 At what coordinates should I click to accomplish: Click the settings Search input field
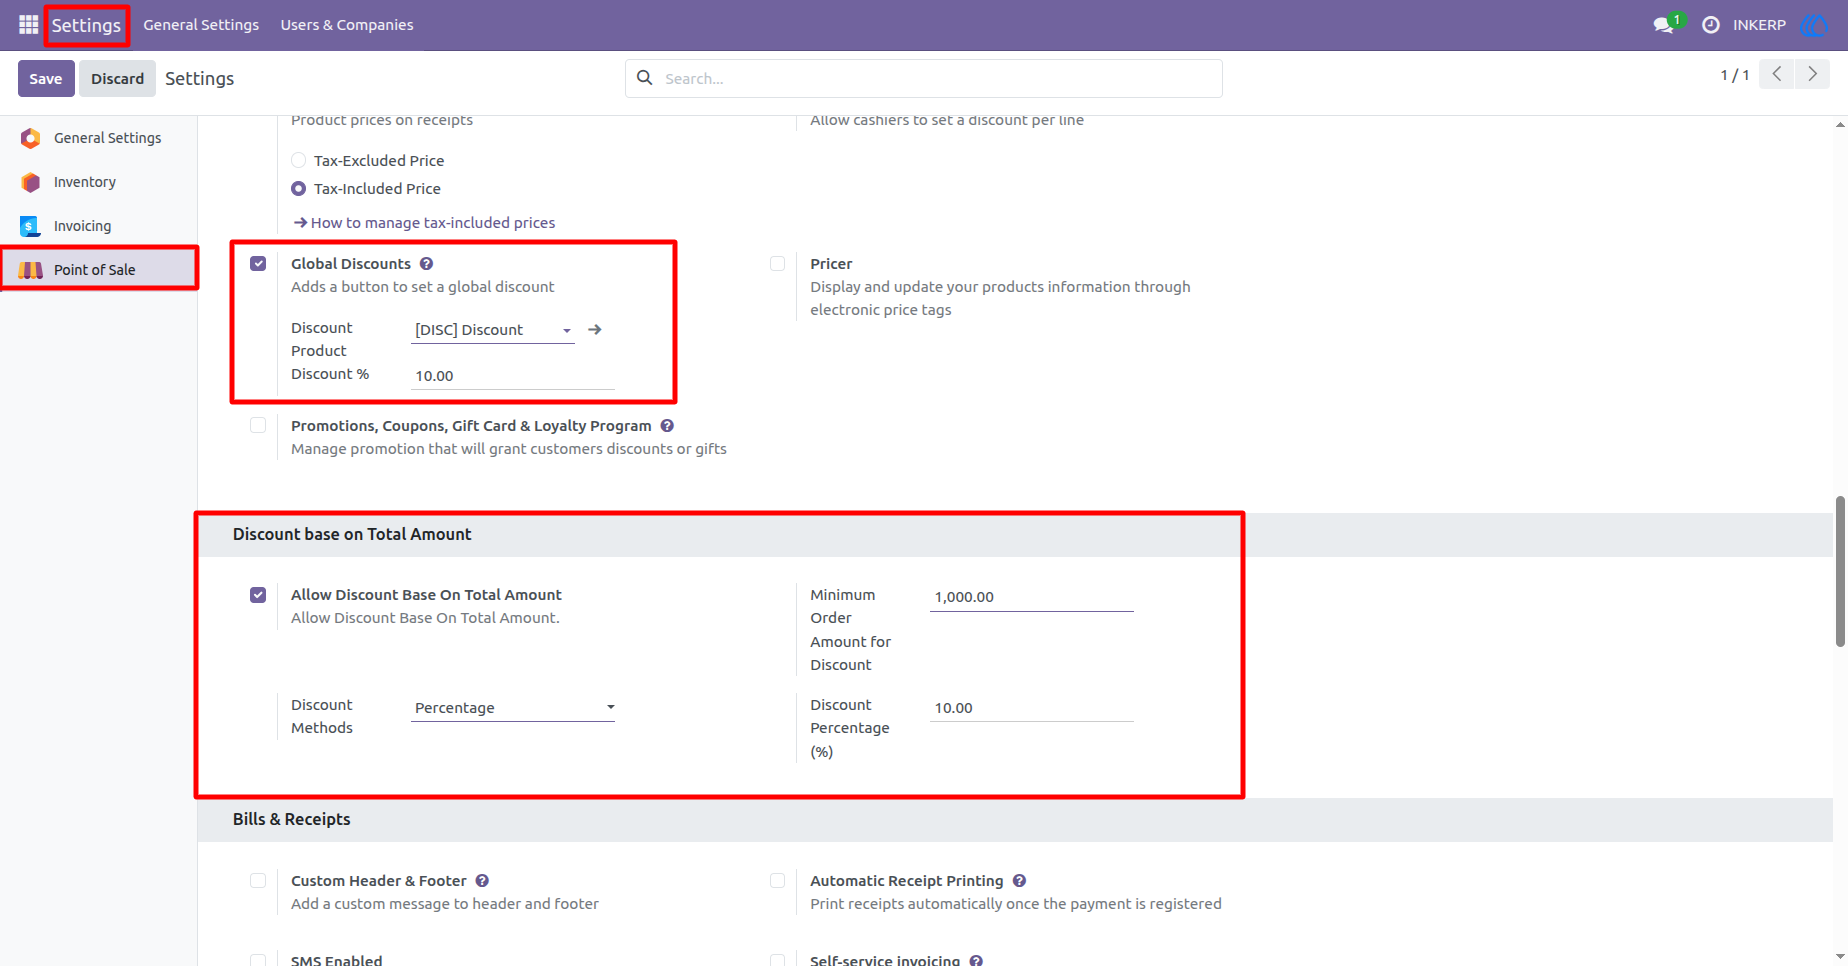(924, 78)
